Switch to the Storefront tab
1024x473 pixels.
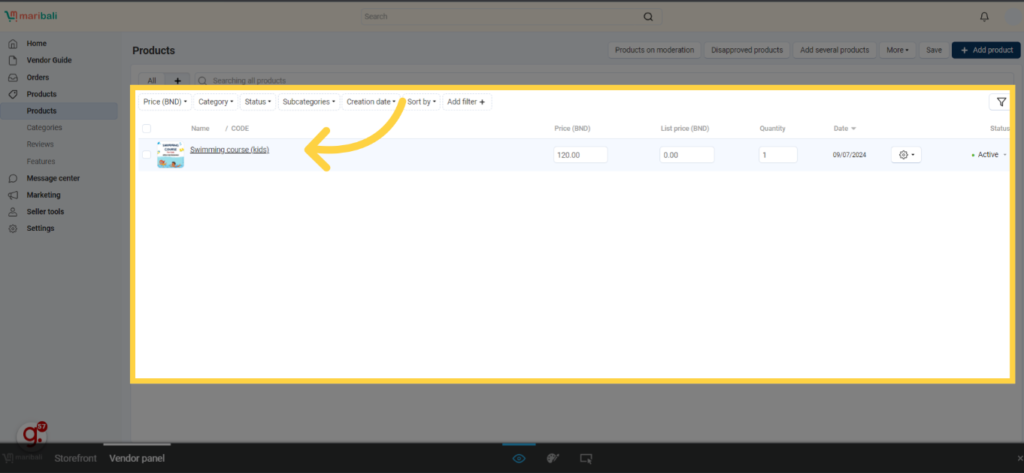pyautogui.click(x=75, y=458)
